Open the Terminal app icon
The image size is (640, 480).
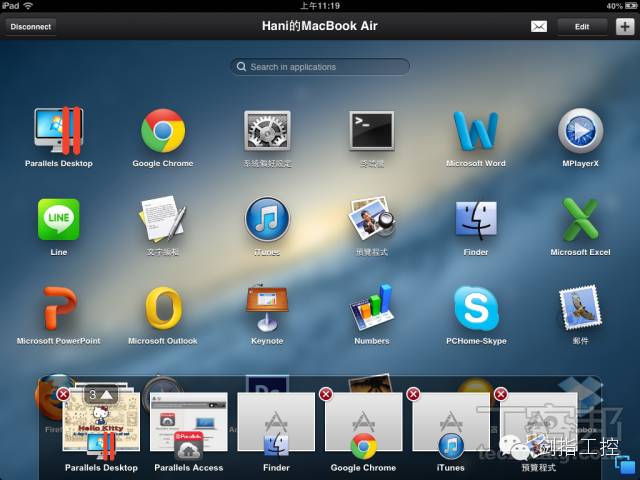(x=372, y=131)
